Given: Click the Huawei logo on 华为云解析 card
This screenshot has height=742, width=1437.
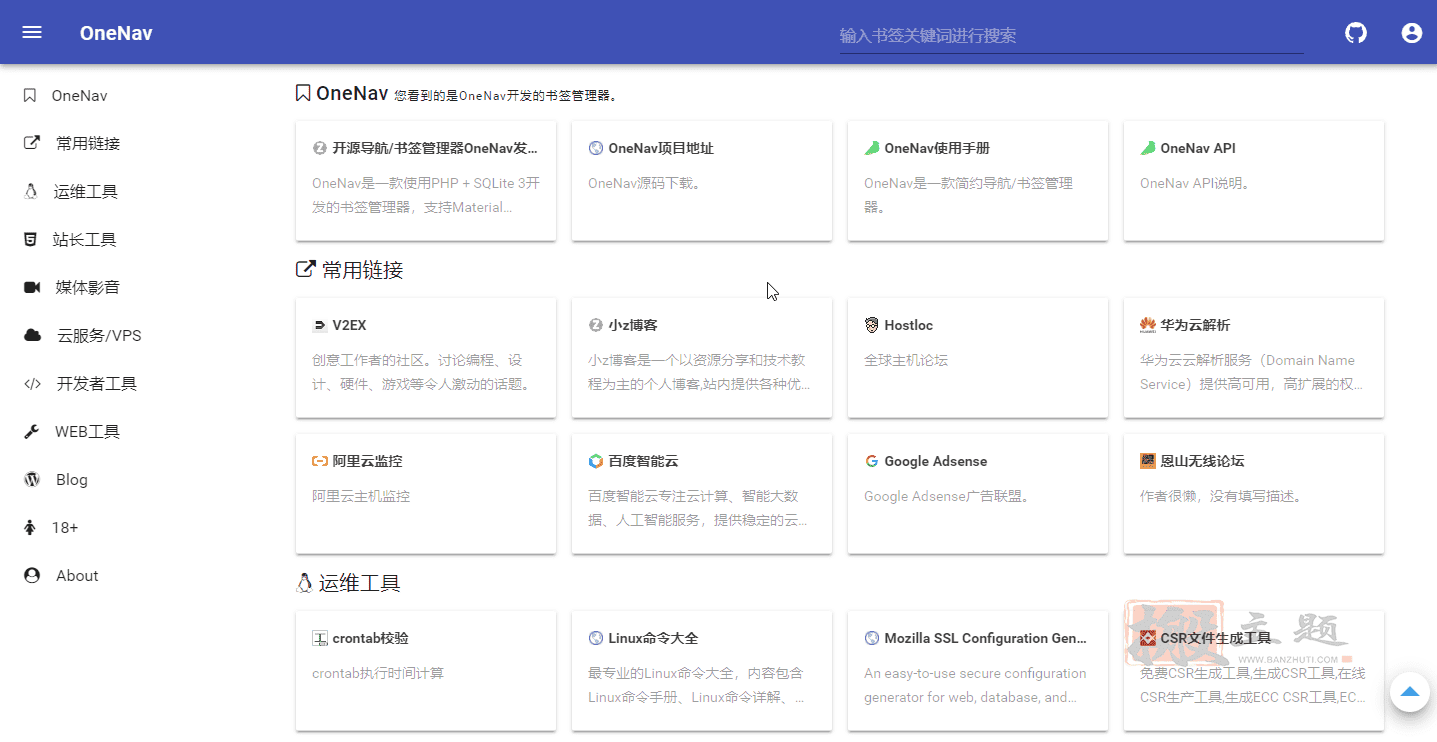Looking at the screenshot, I should [1148, 325].
